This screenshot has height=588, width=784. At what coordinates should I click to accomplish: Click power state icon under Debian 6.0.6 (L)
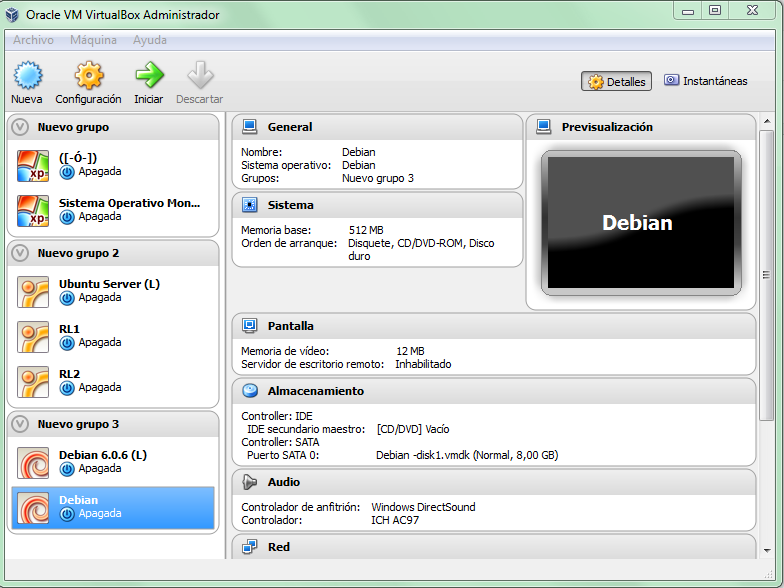coord(67,469)
